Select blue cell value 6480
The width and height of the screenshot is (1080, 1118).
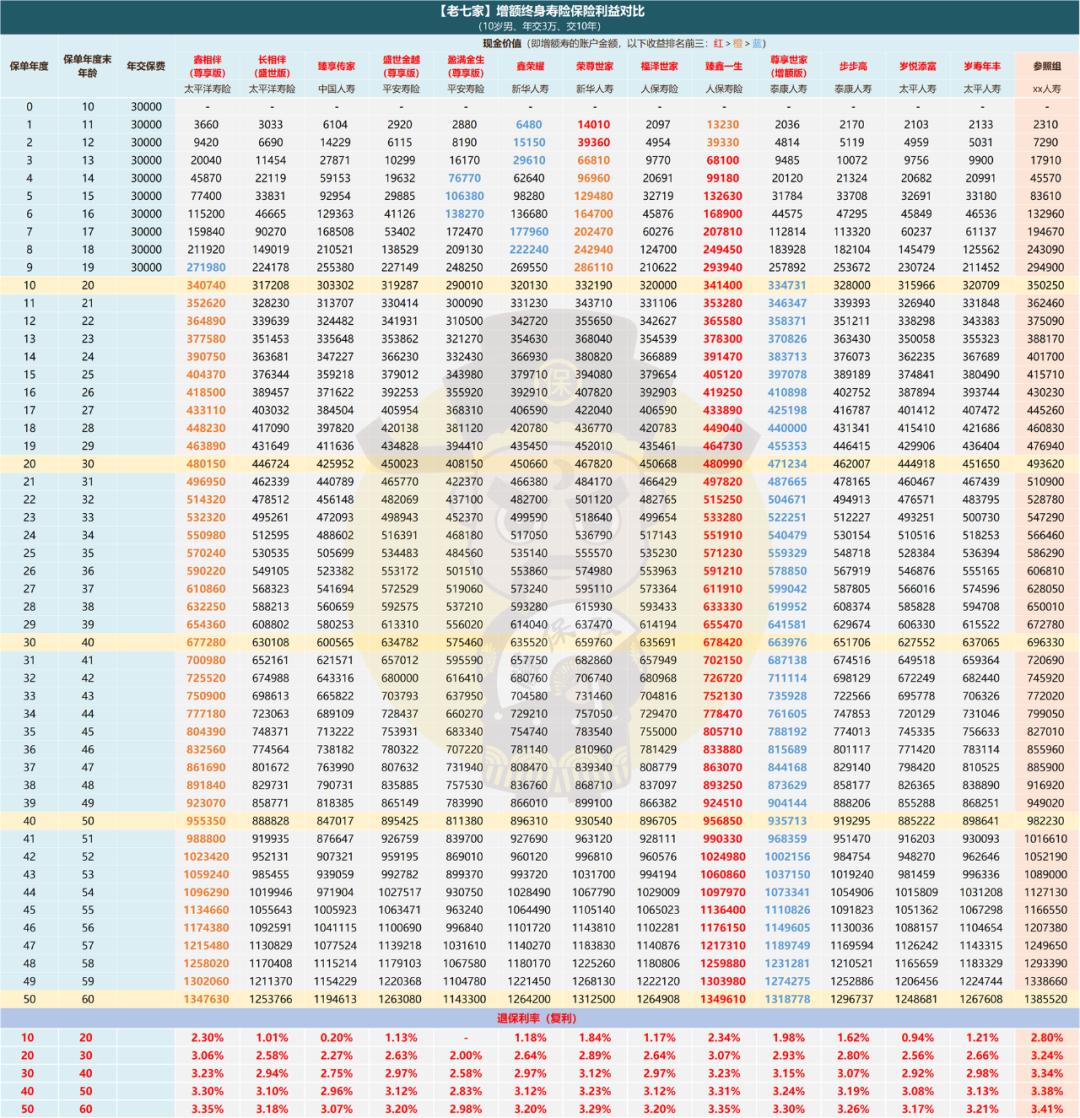point(529,125)
